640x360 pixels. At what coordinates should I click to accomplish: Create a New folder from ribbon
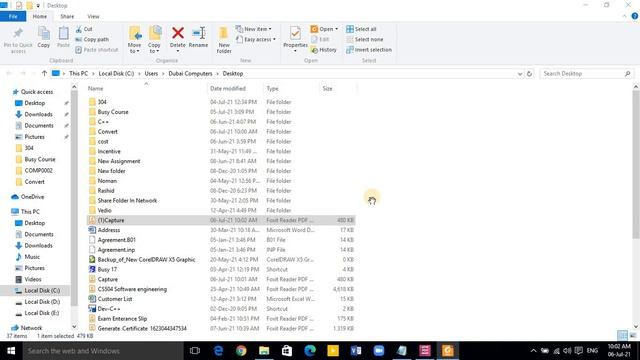(224, 40)
